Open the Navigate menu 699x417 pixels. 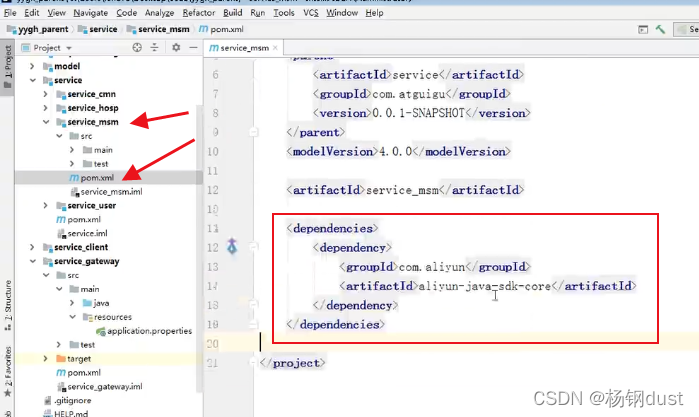(x=90, y=13)
